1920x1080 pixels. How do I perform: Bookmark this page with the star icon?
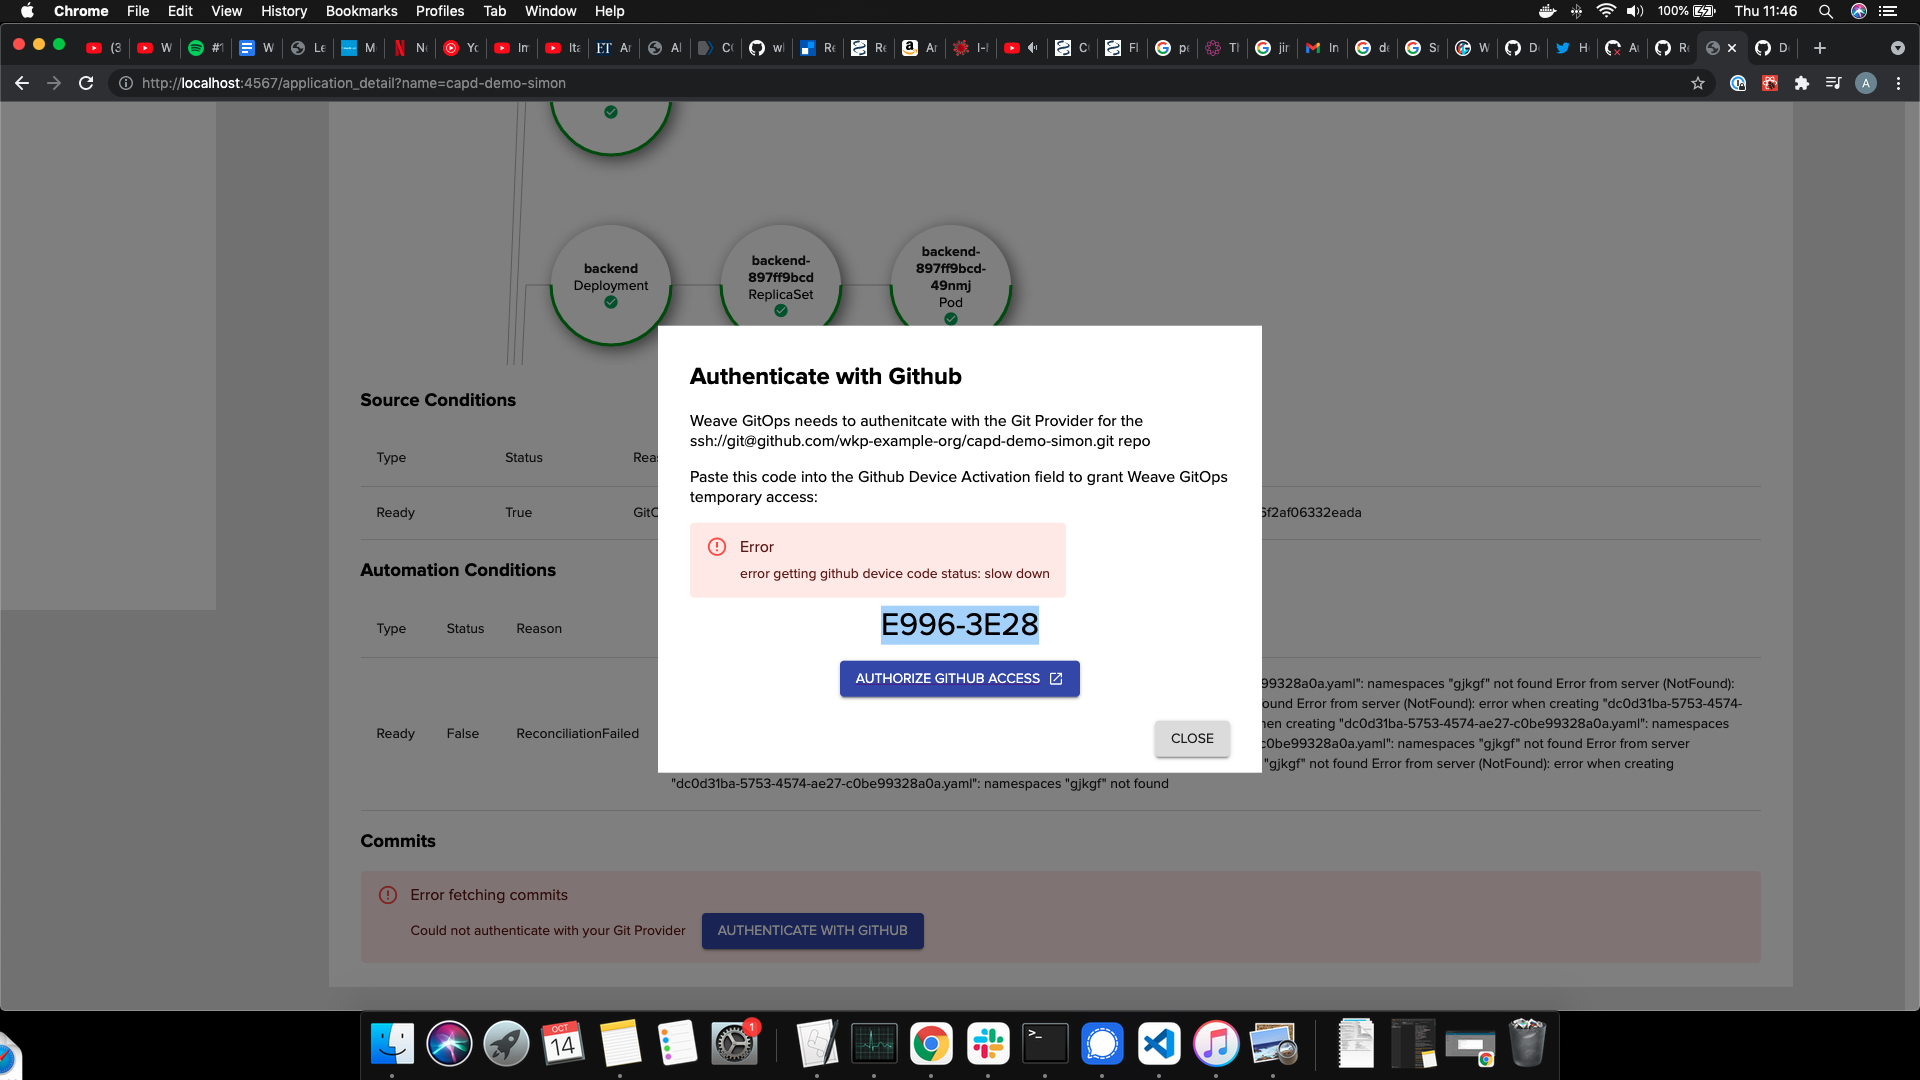pyautogui.click(x=1698, y=83)
